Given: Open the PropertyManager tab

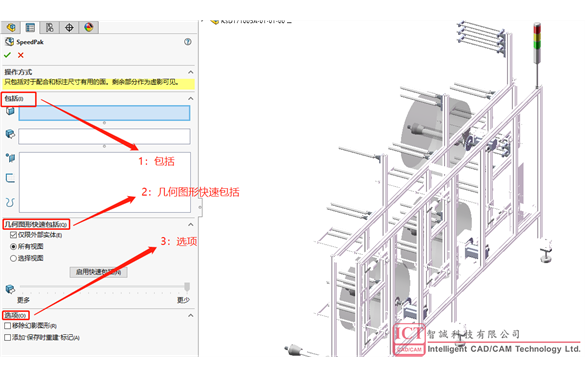Looking at the screenshot, I should (x=30, y=27).
